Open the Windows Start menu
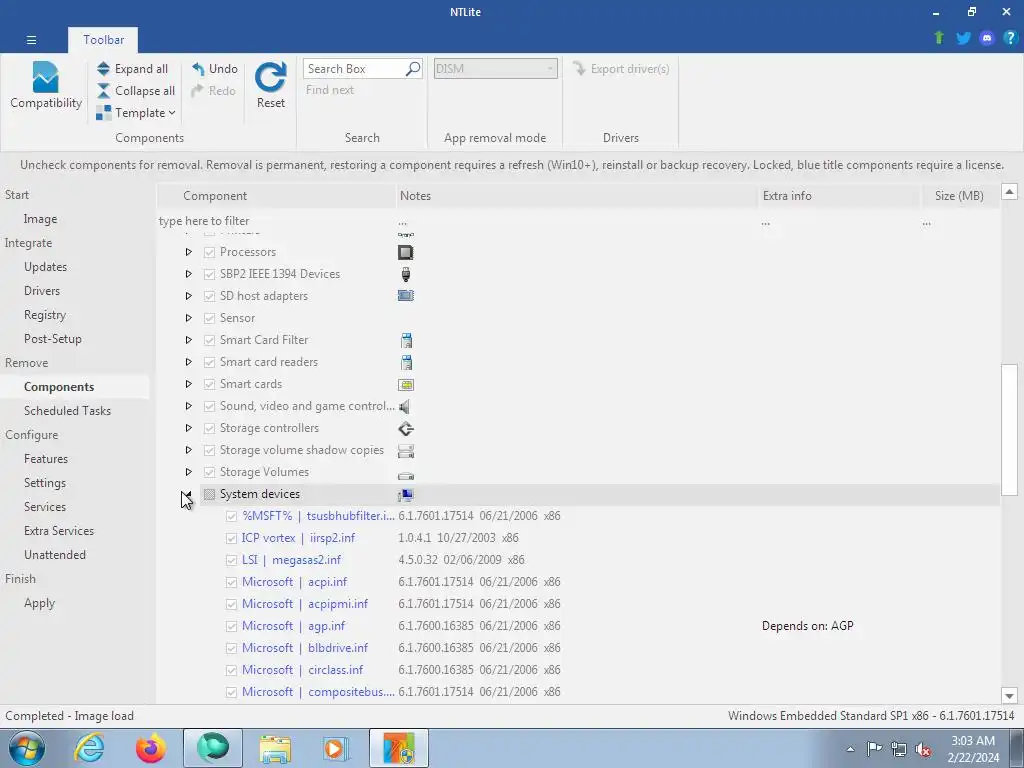The image size is (1024, 768). pos(27,748)
